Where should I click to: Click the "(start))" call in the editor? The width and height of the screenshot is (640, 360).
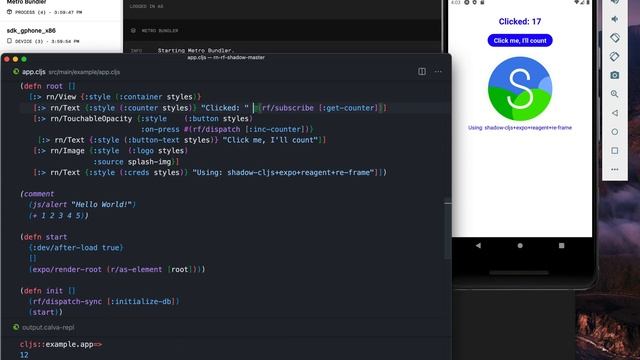[x=46, y=312]
